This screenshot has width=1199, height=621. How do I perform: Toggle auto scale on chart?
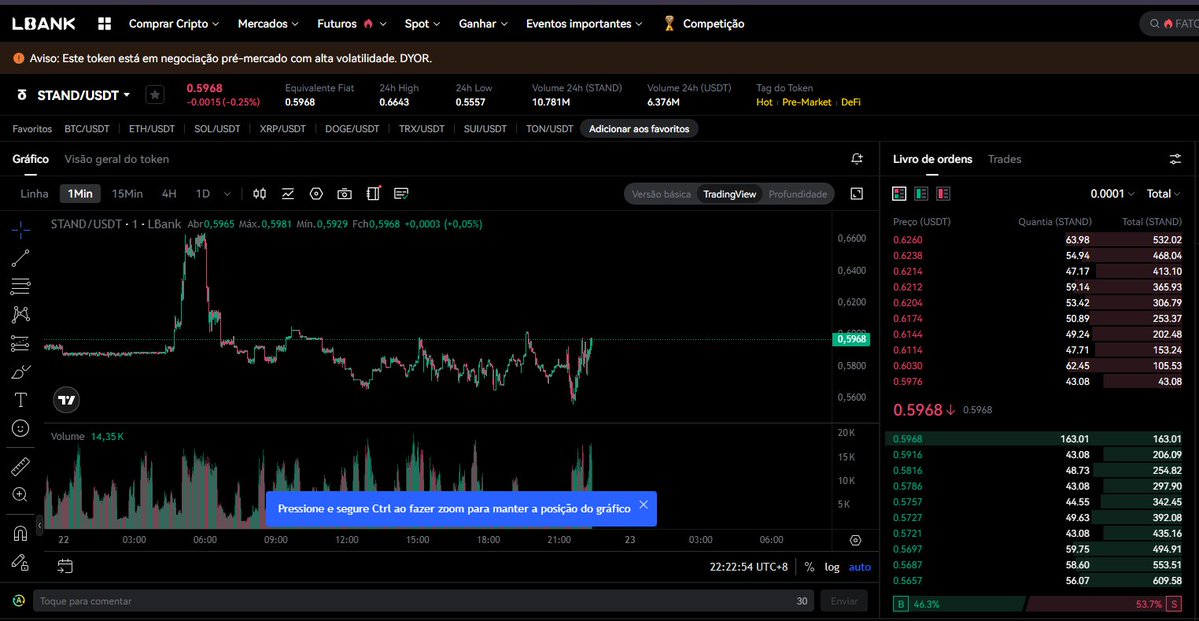click(859, 567)
